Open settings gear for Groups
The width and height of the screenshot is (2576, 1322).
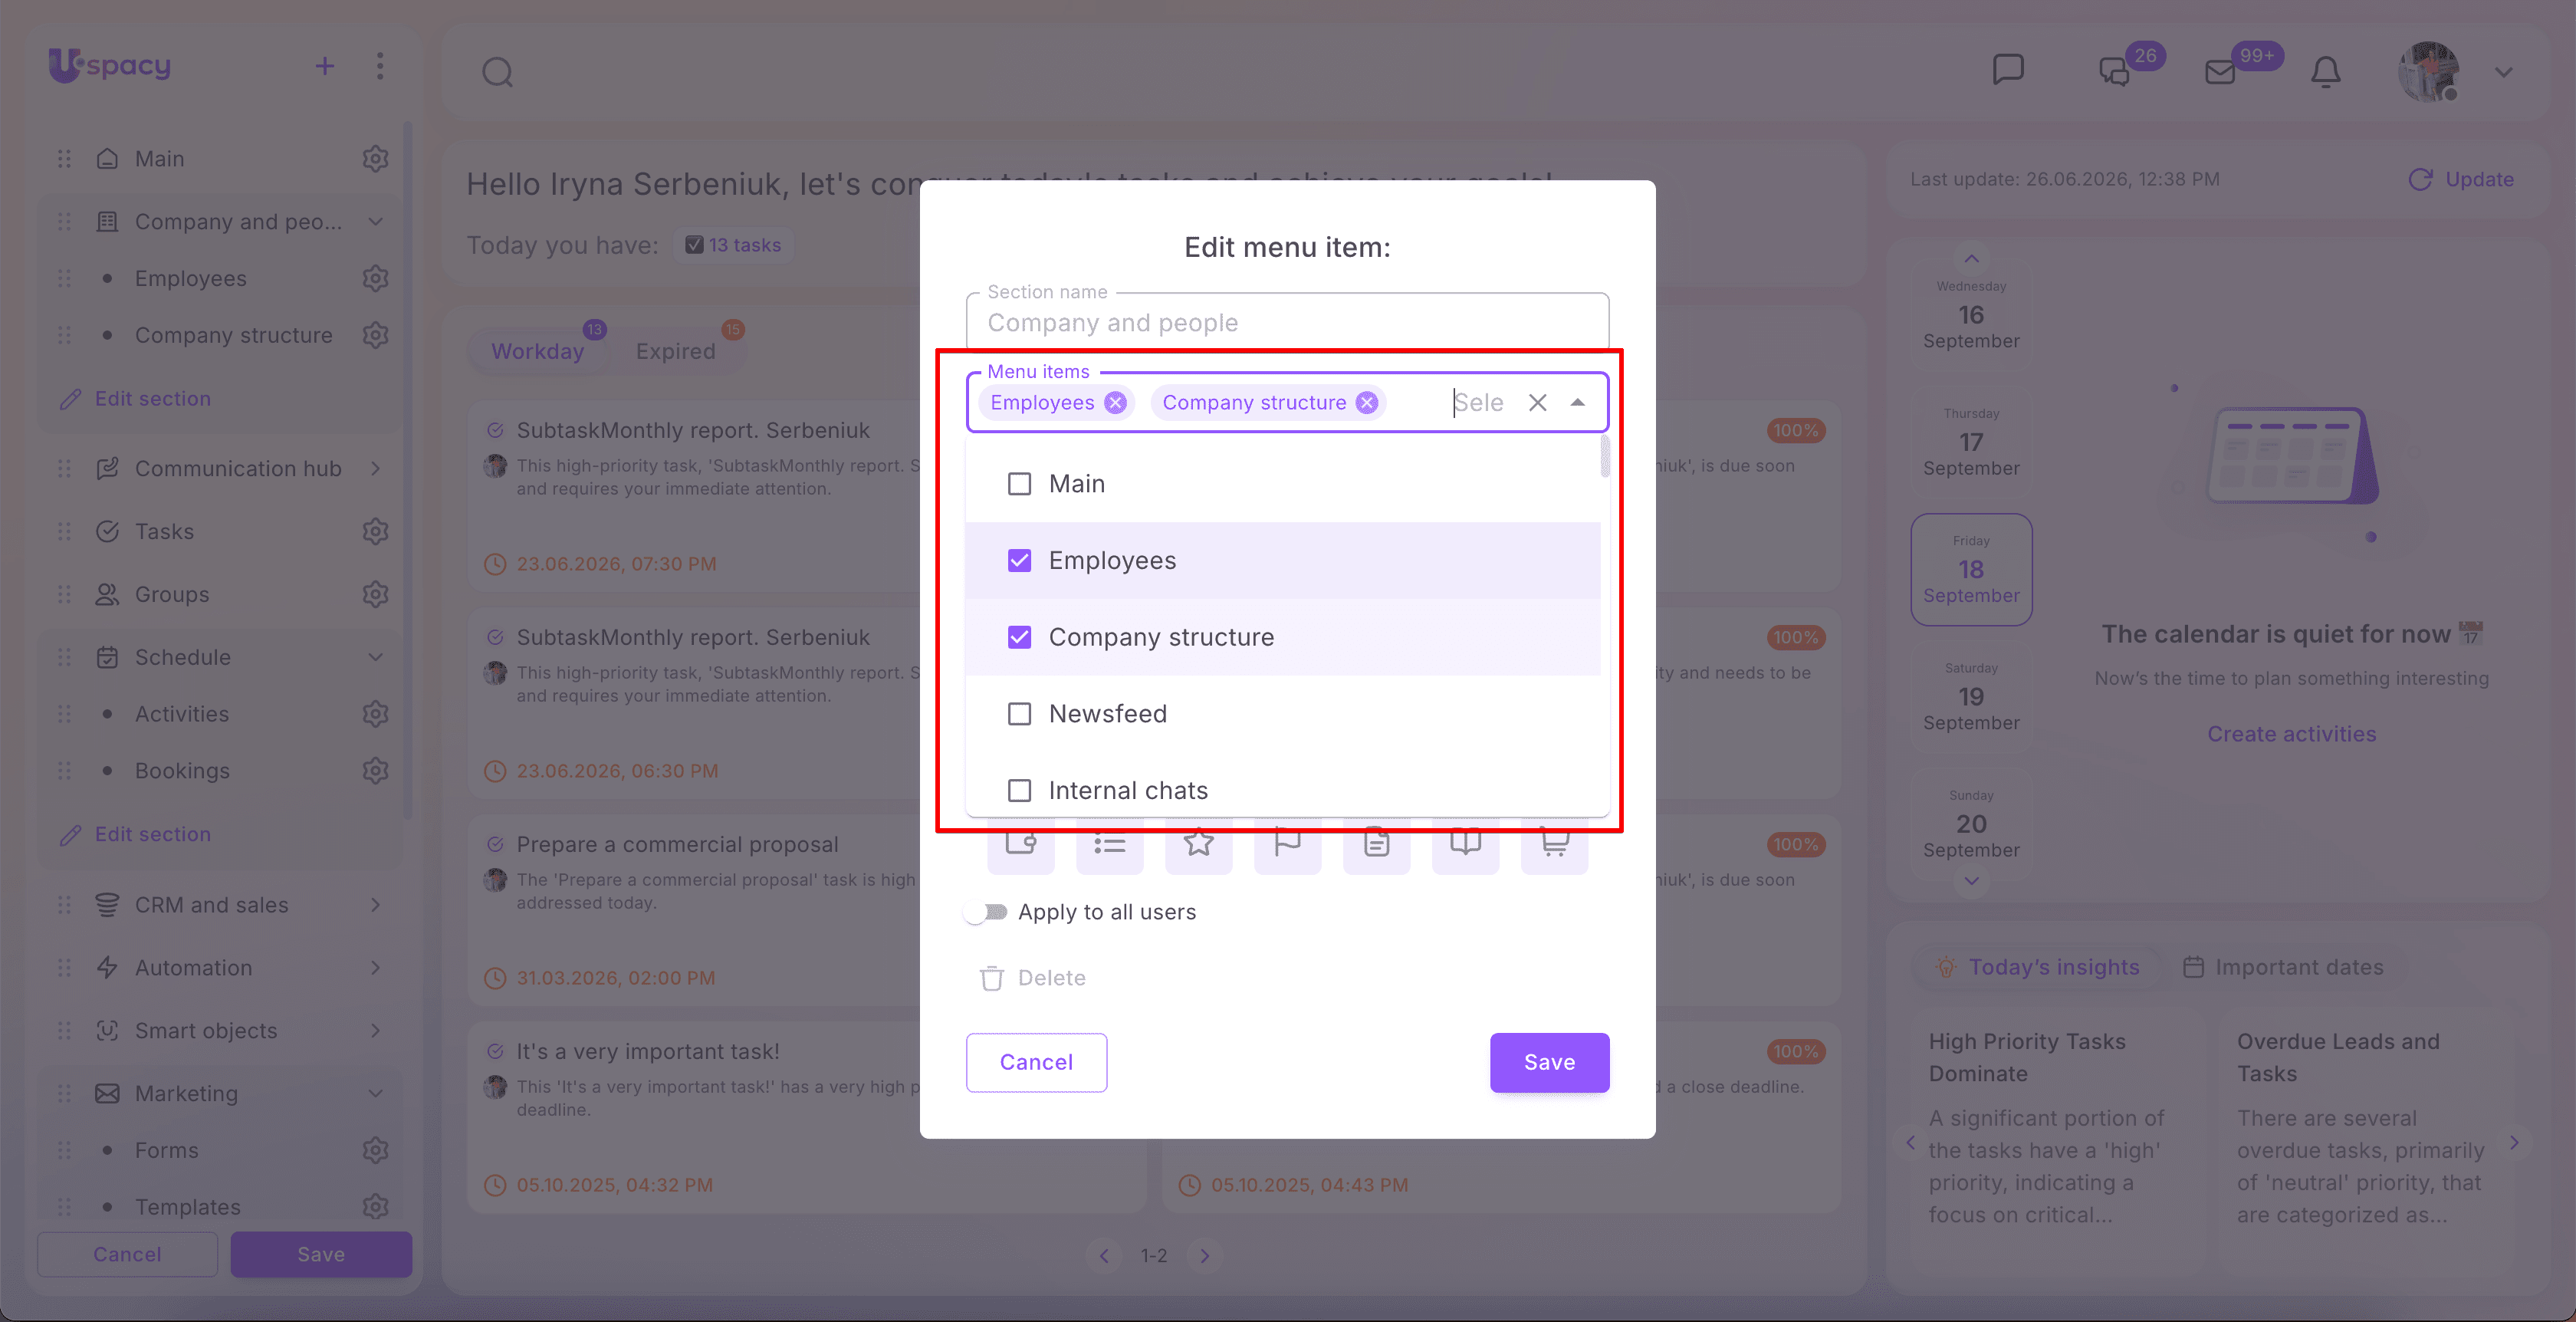[375, 594]
